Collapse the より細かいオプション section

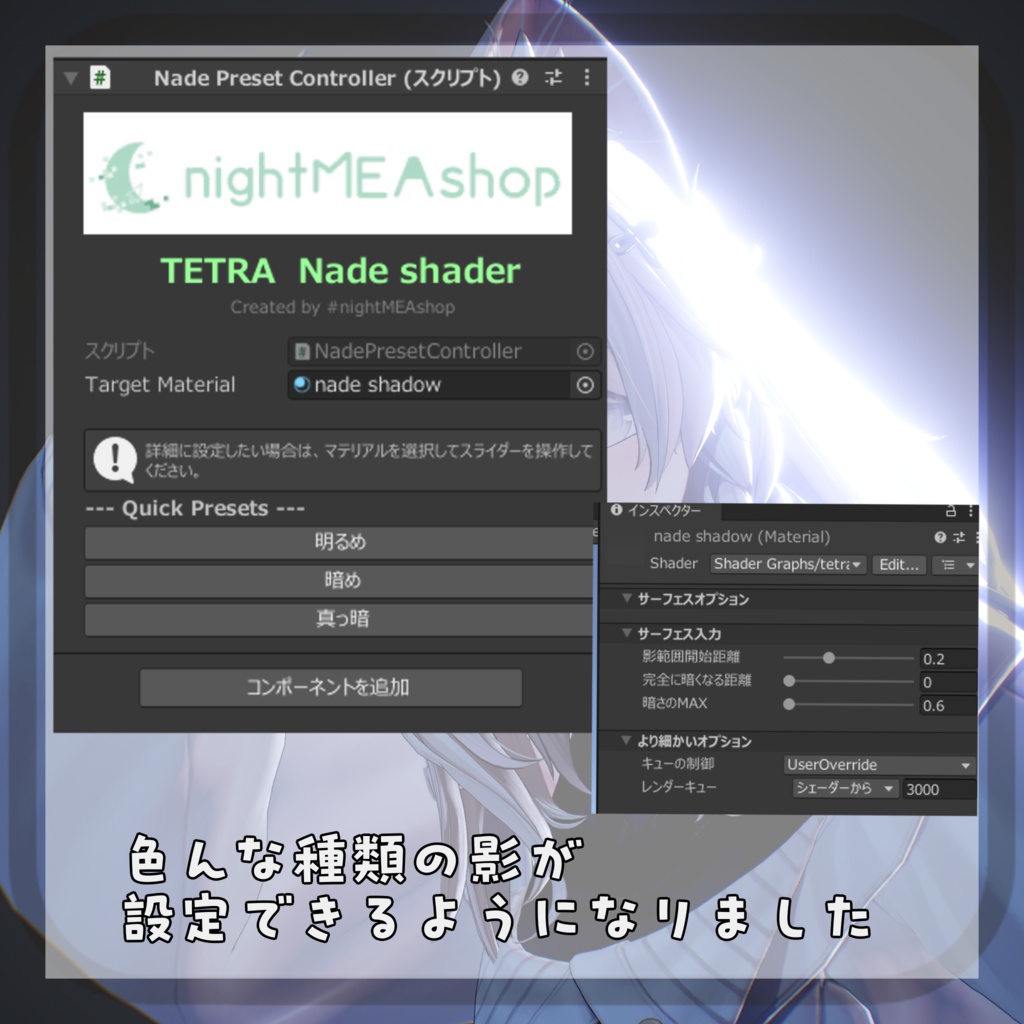point(627,740)
